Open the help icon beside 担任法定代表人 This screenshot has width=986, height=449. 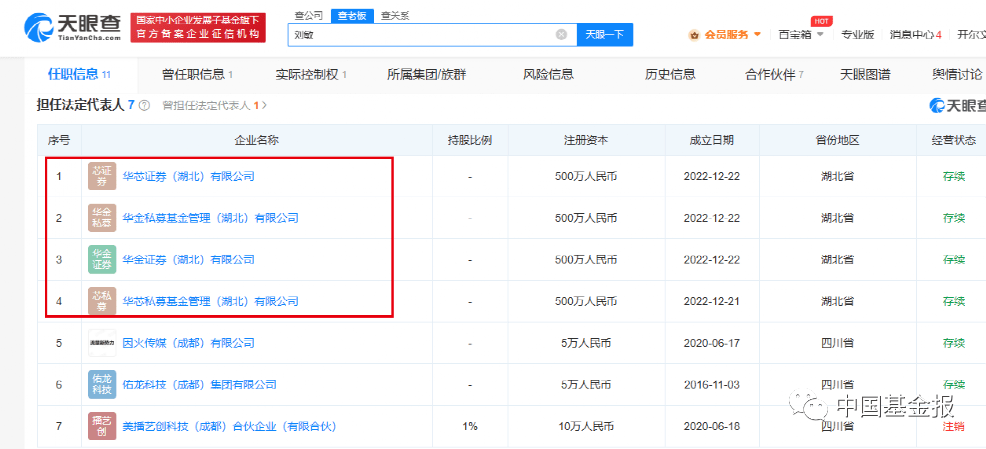pyautogui.click(x=144, y=106)
